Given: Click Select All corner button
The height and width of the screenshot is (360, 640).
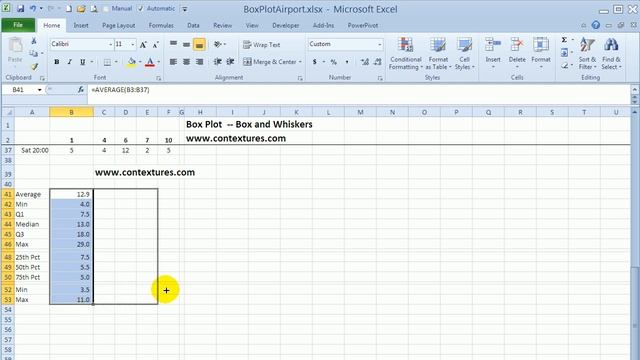Looking at the screenshot, I should (x=8, y=112).
